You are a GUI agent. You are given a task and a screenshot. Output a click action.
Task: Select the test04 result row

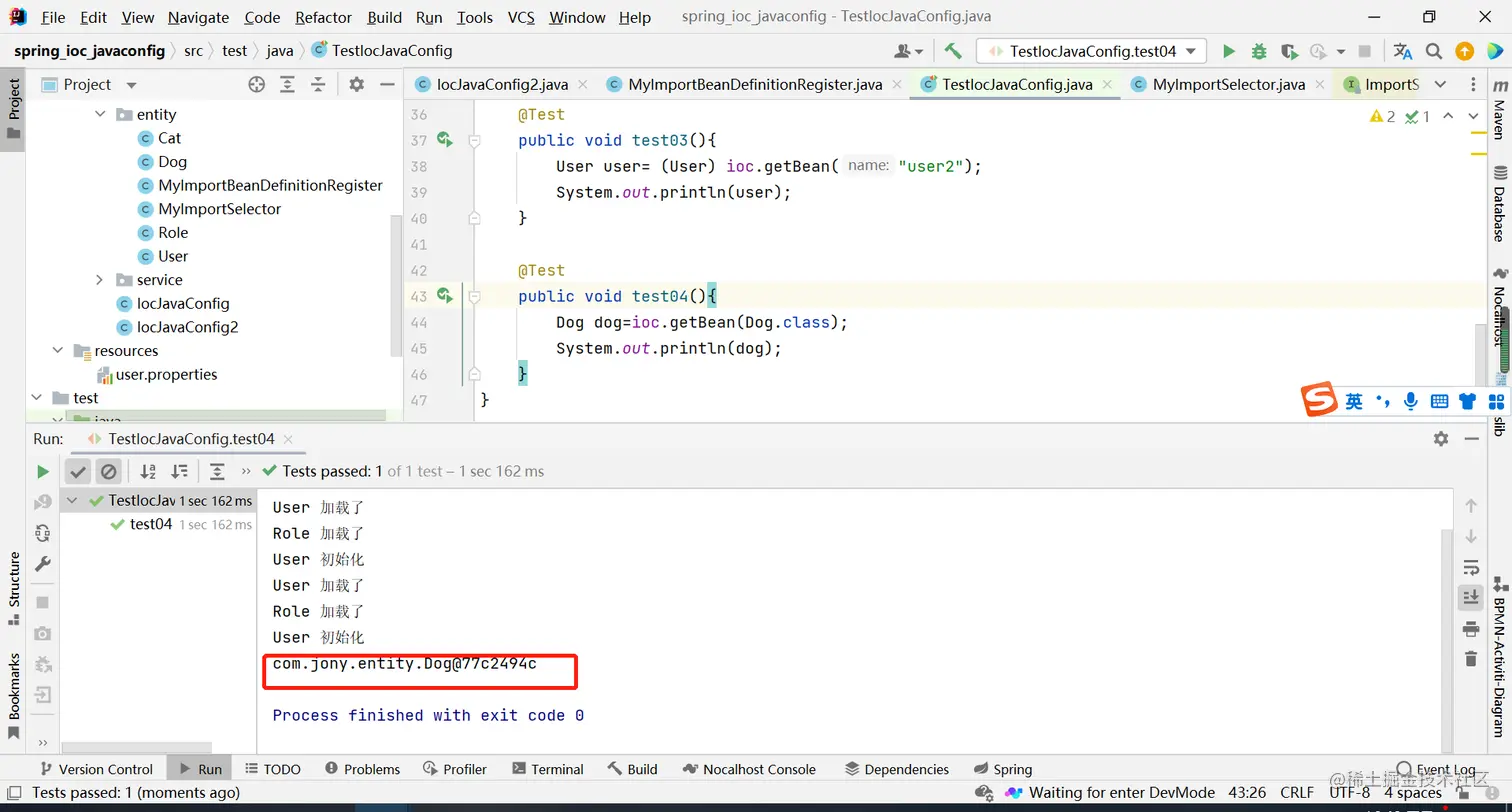[x=159, y=525]
